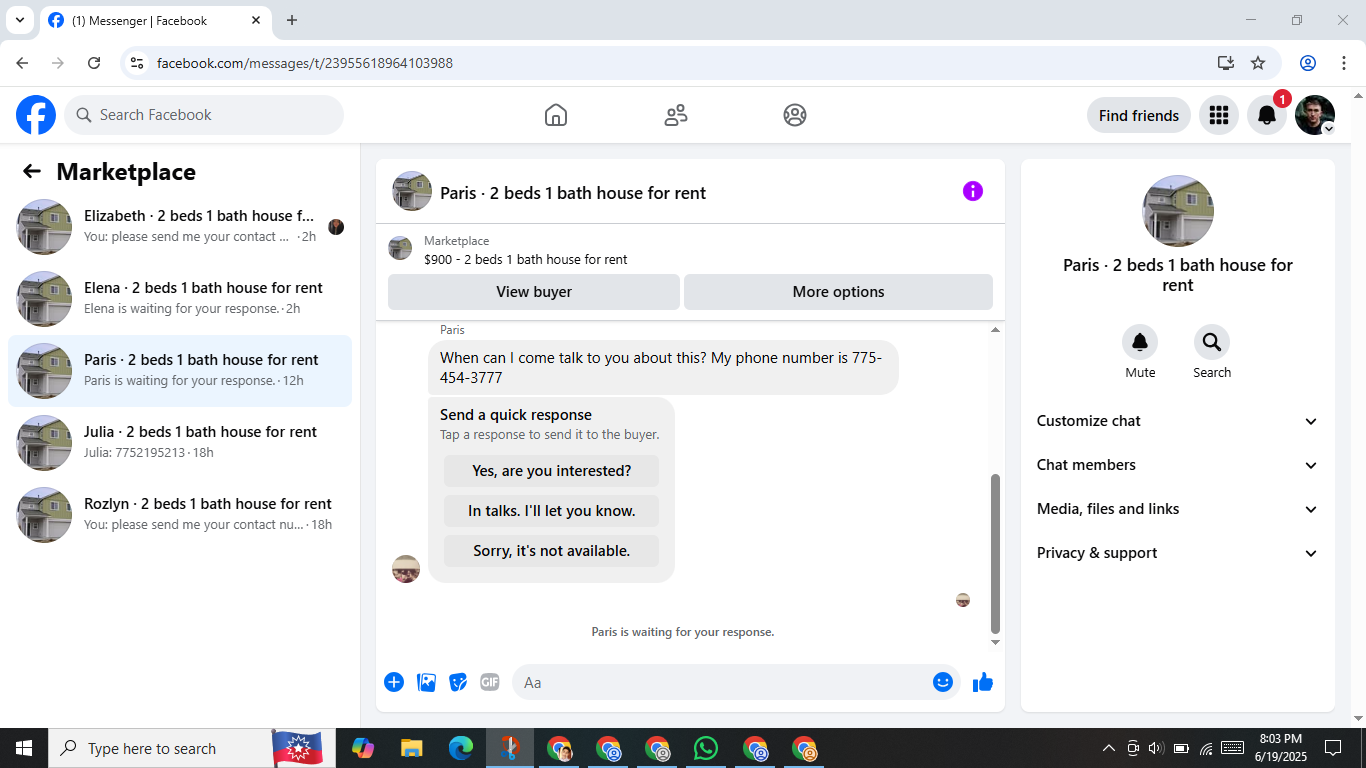
Task: Open the listing thumbnail in right panel
Action: pyautogui.click(x=1178, y=211)
